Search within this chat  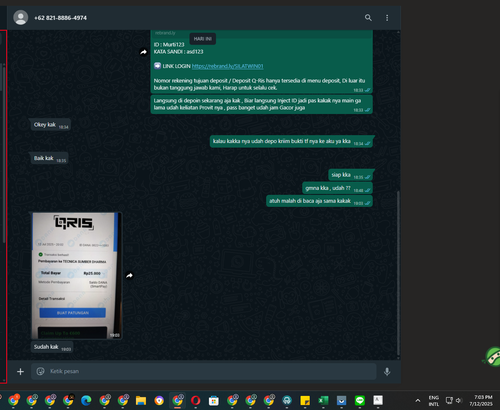tap(368, 18)
